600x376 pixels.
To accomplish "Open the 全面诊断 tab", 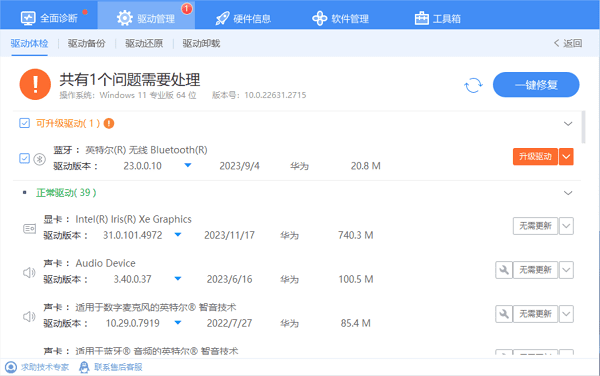I will pyautogui.click(x=49, y=18).
